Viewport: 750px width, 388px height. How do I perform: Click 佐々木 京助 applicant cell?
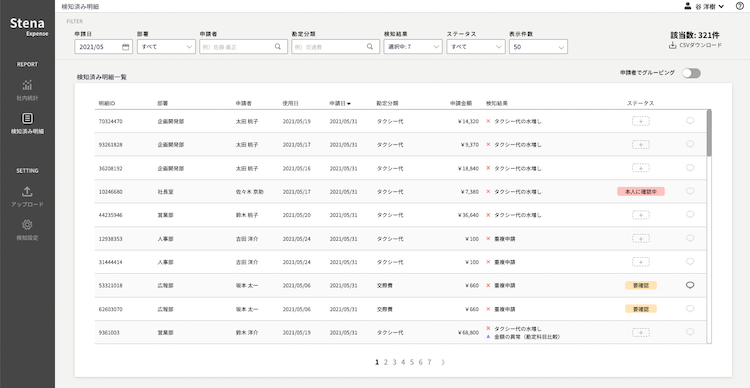click(x=249, y=191)
